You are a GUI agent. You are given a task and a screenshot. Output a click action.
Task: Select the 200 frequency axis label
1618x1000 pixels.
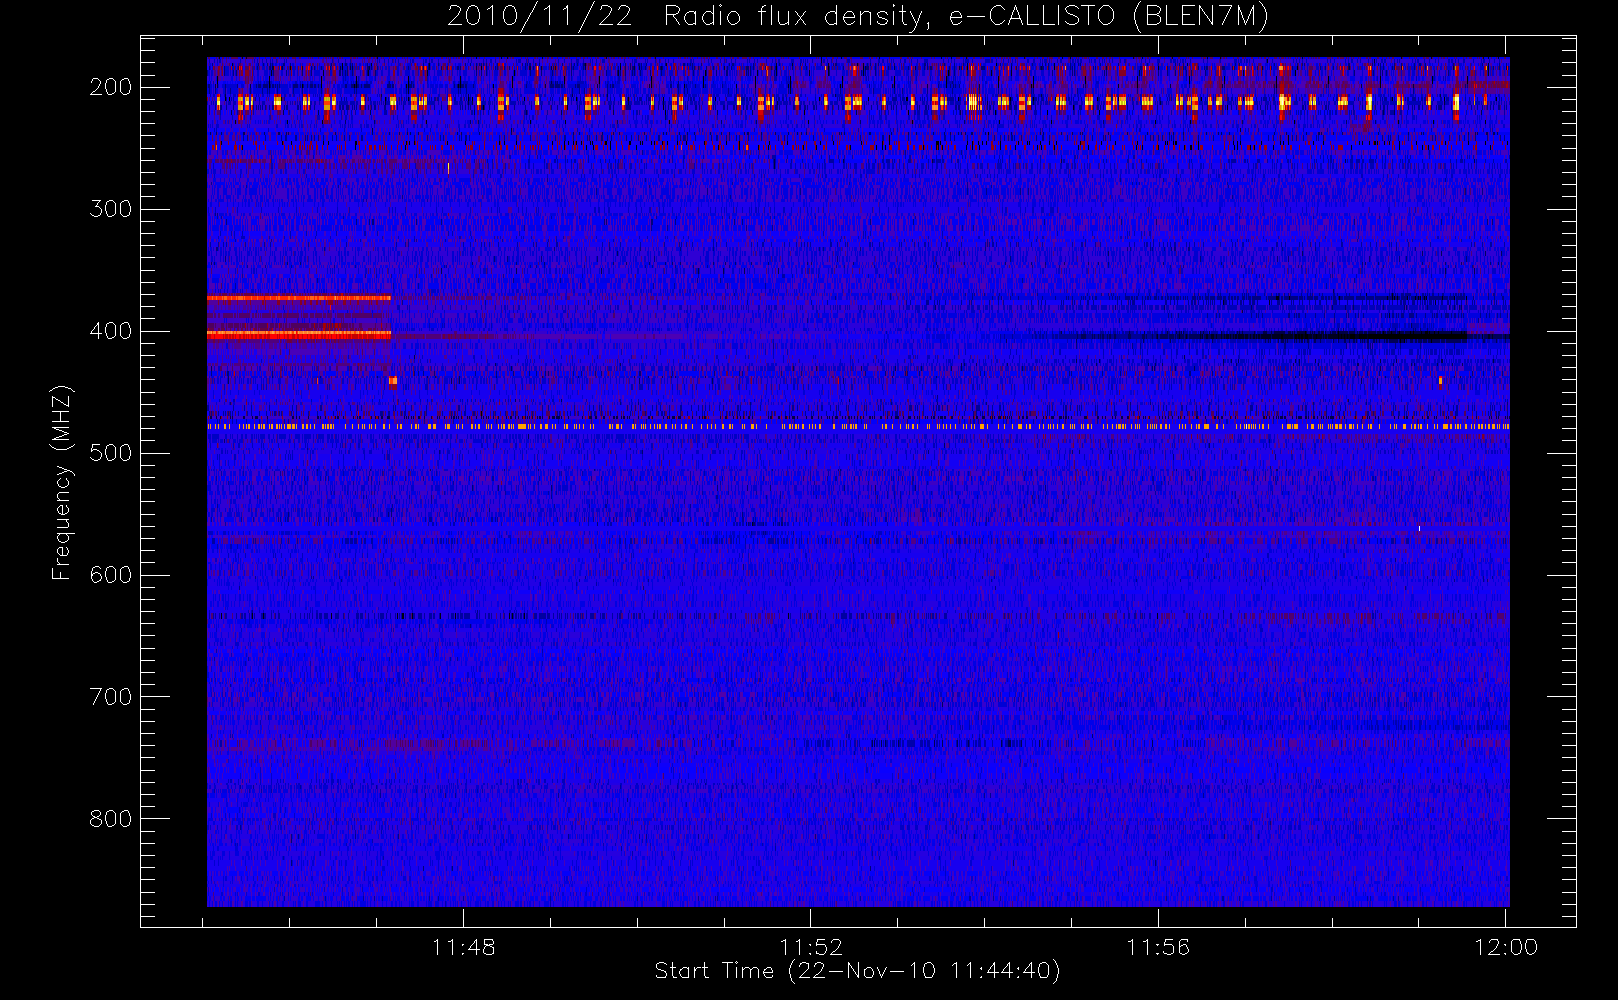tap(111, 87)
